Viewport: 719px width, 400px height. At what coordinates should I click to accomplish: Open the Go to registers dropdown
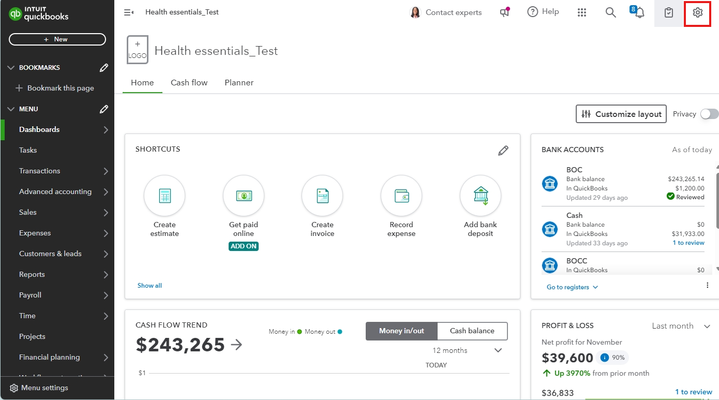point(572,287)
